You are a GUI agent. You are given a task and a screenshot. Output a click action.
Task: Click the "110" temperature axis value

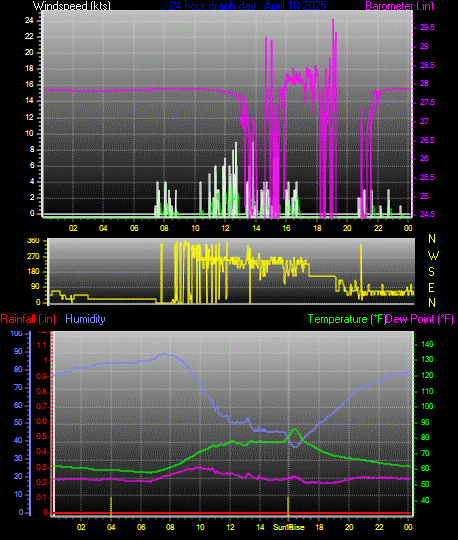tap(427, 391)
